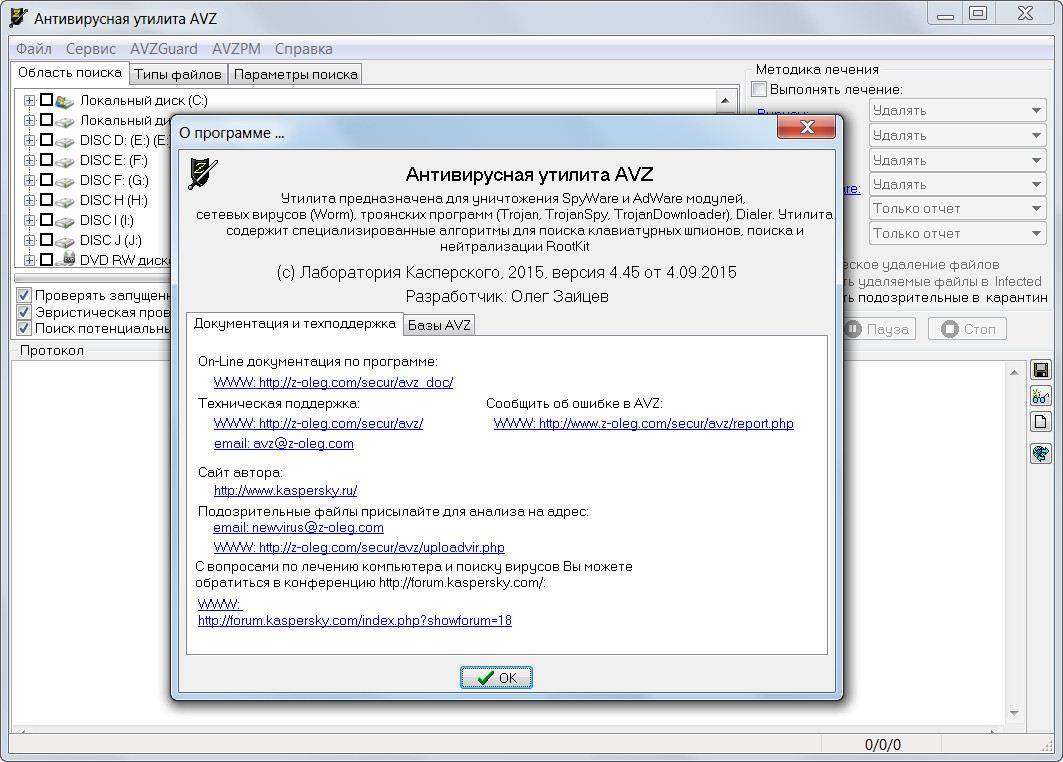The image size is (1063, 762).
Task: Open the Сервис menu
Action: [90, 49]
